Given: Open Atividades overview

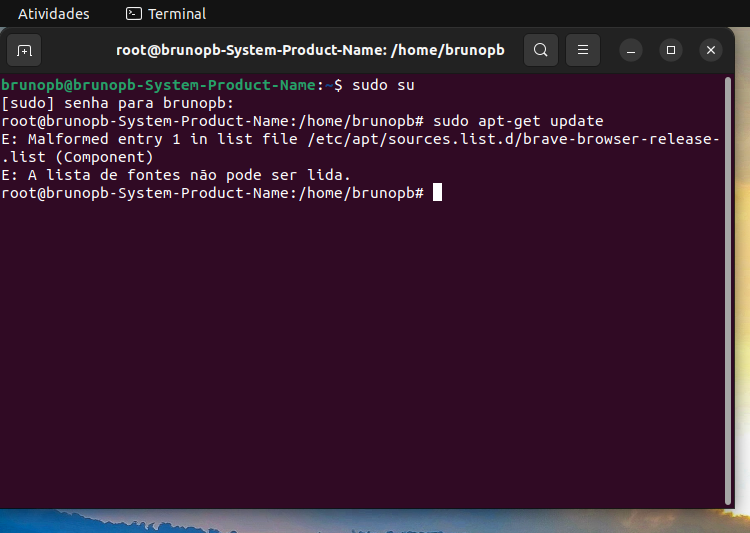Looking at the screenshot, I should (54, 14).
